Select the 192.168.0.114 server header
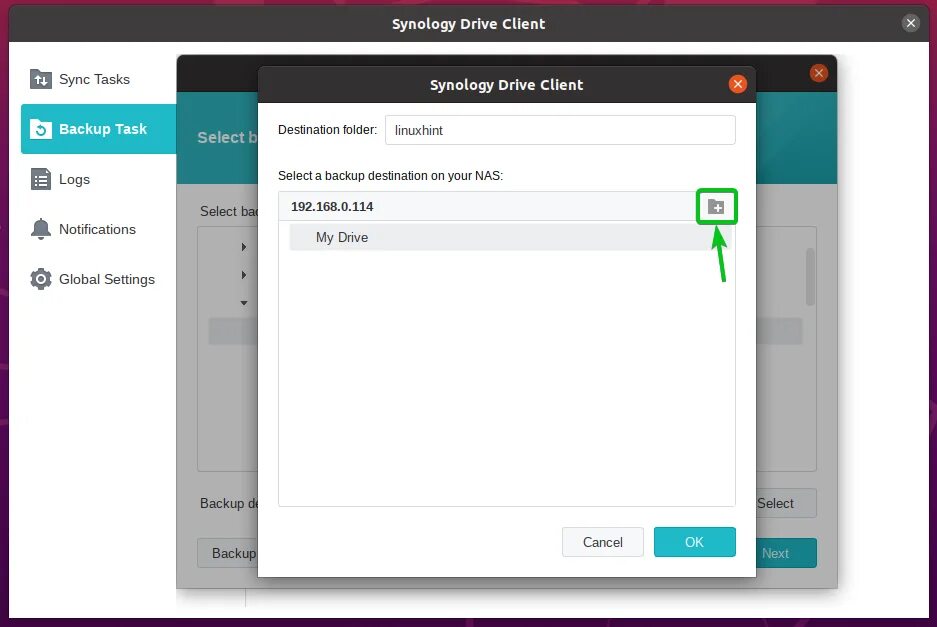 [x=487, y=207]
